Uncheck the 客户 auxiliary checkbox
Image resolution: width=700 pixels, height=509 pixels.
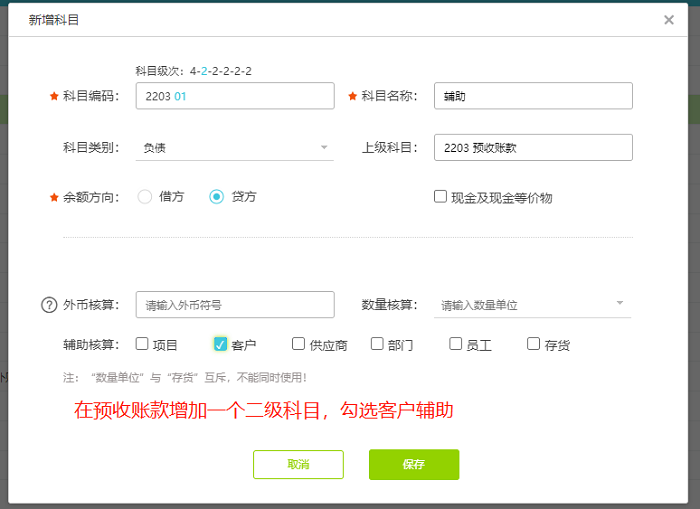[221, 344]
